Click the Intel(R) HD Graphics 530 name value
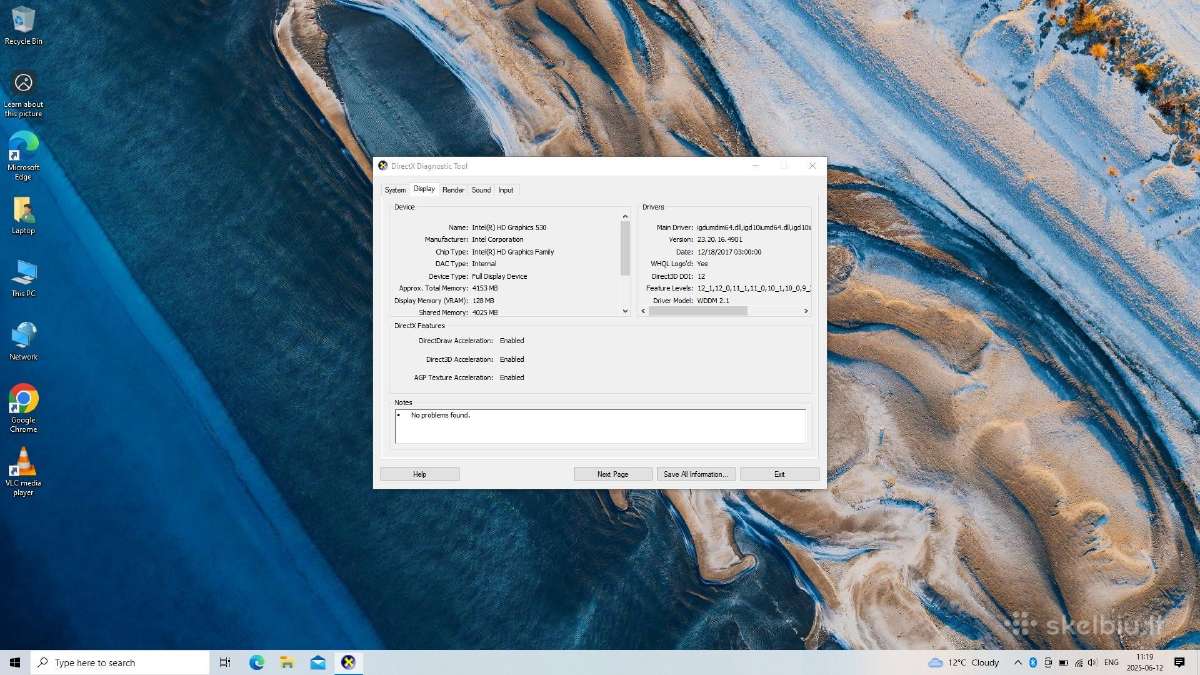 pyautogui.click(x=509, y=228)
